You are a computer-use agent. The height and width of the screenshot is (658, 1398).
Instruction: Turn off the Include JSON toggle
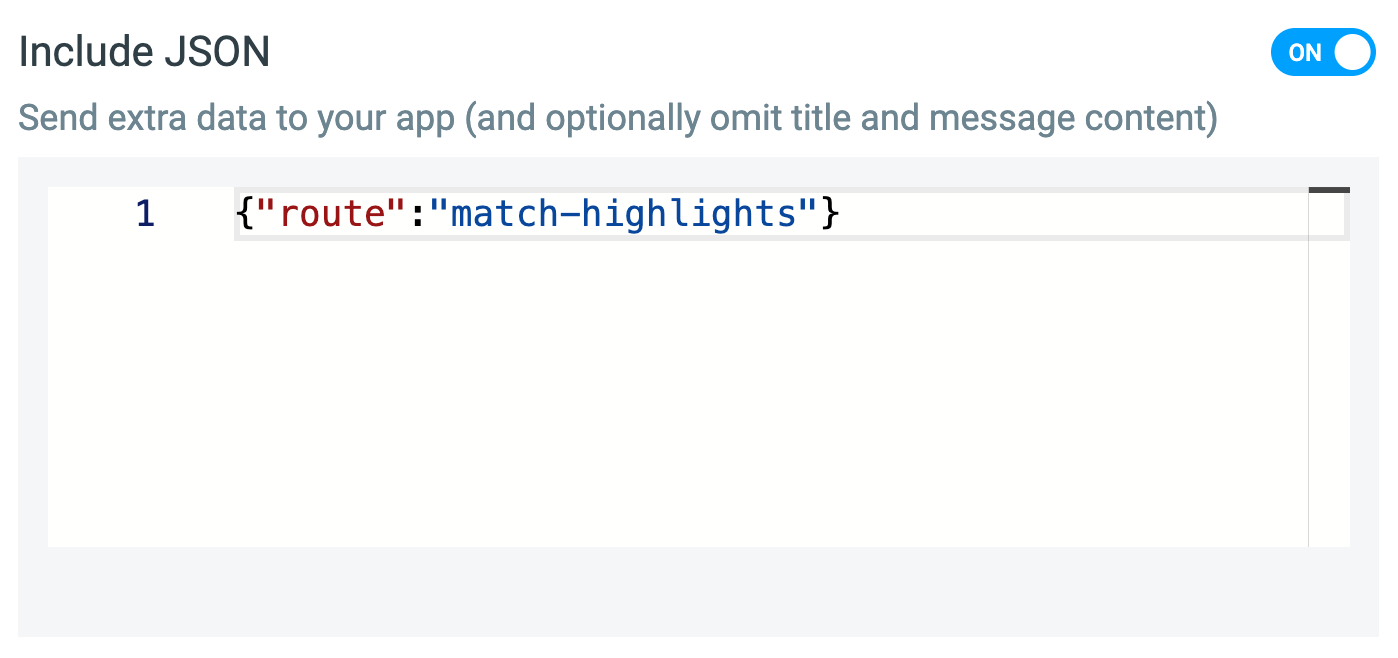pos(1323,52)
